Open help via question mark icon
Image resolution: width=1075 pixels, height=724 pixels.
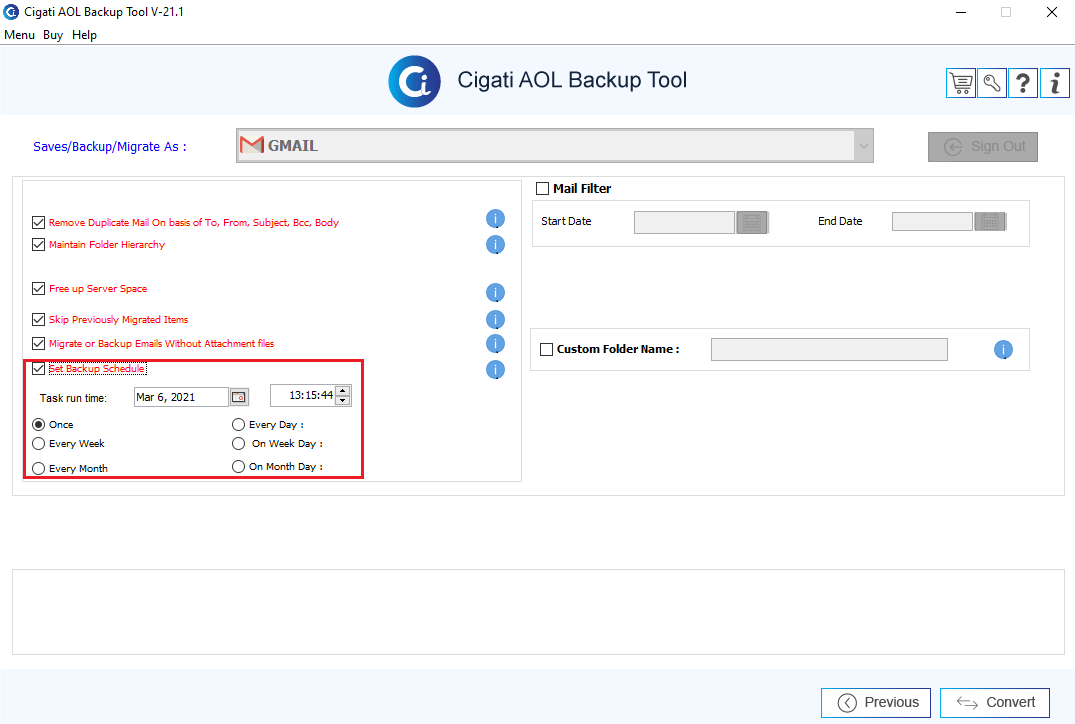(1023, 84)
